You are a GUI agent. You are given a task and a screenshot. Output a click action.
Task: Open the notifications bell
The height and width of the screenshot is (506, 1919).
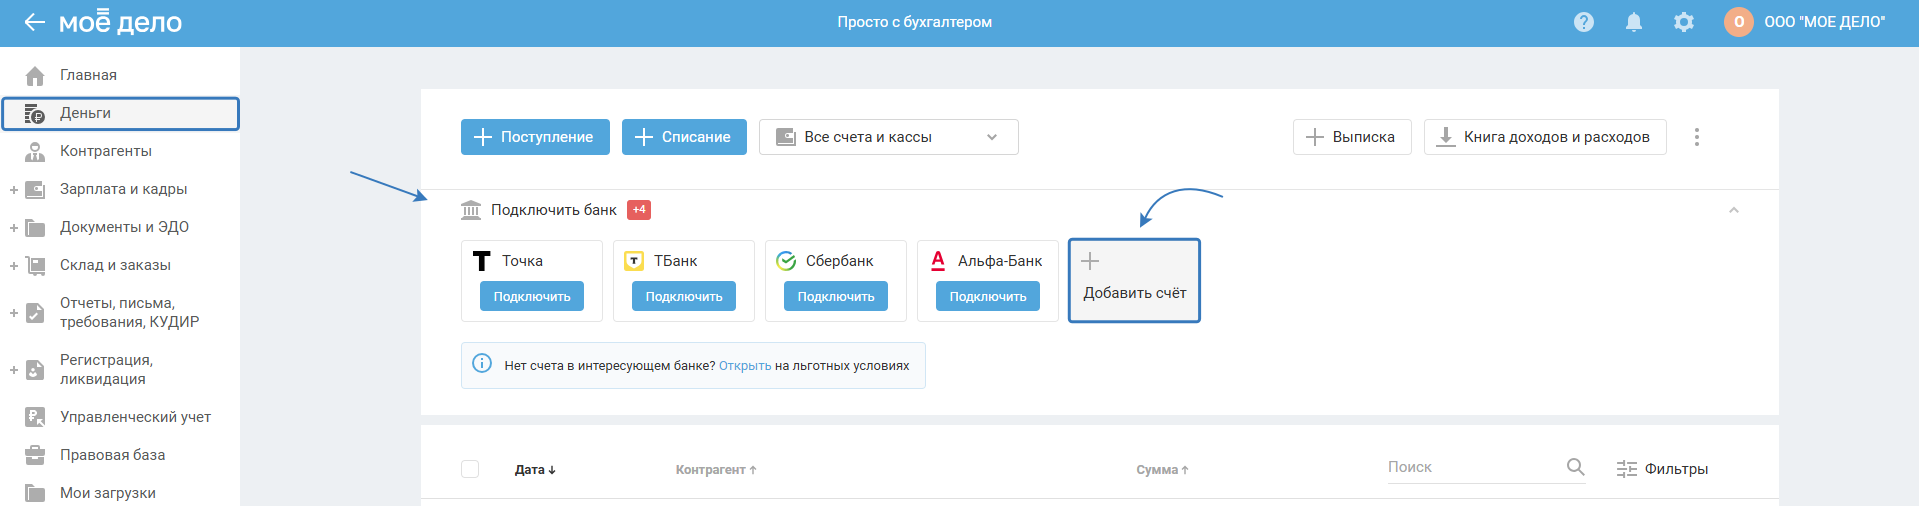click(x=1634, y=22)
